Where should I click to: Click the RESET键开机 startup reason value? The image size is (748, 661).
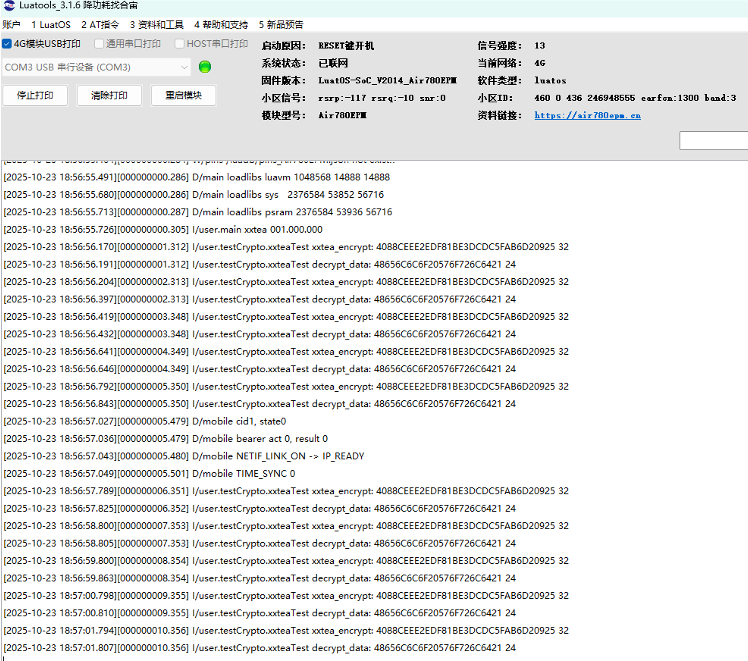(346, 46)
